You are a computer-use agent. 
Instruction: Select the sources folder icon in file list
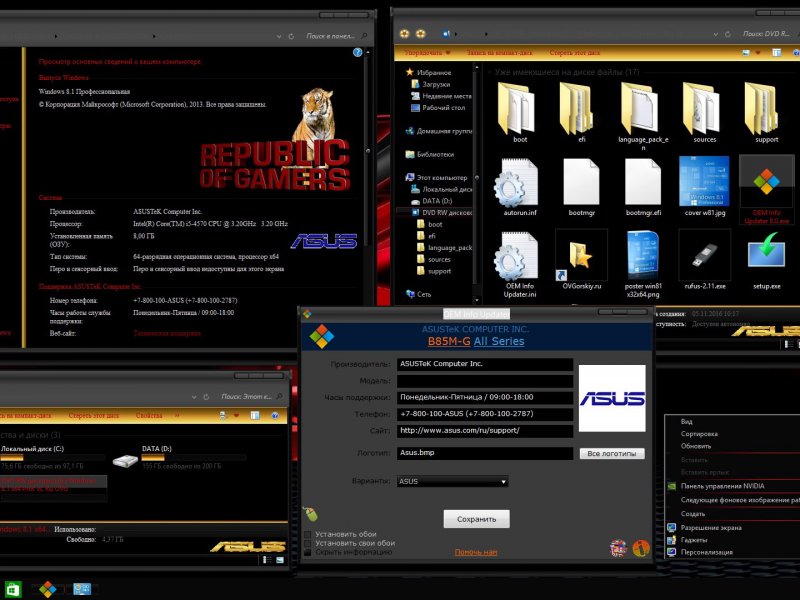[704, 109]
